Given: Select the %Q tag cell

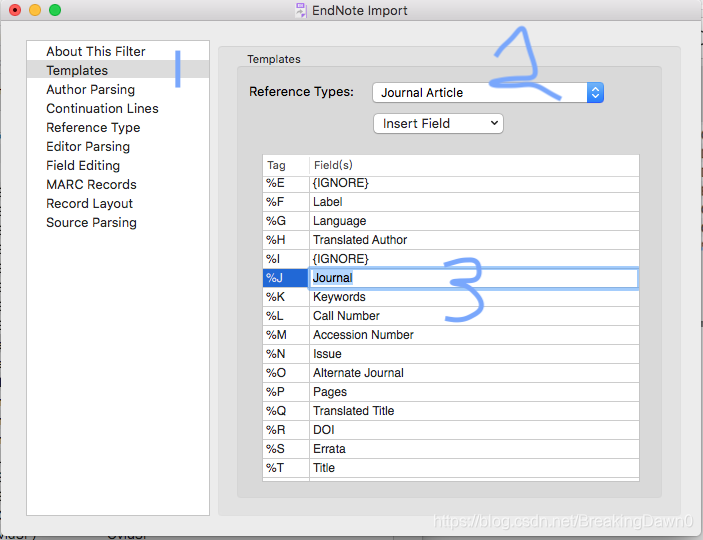Looking at the screenshot, I should pos(286,411).
